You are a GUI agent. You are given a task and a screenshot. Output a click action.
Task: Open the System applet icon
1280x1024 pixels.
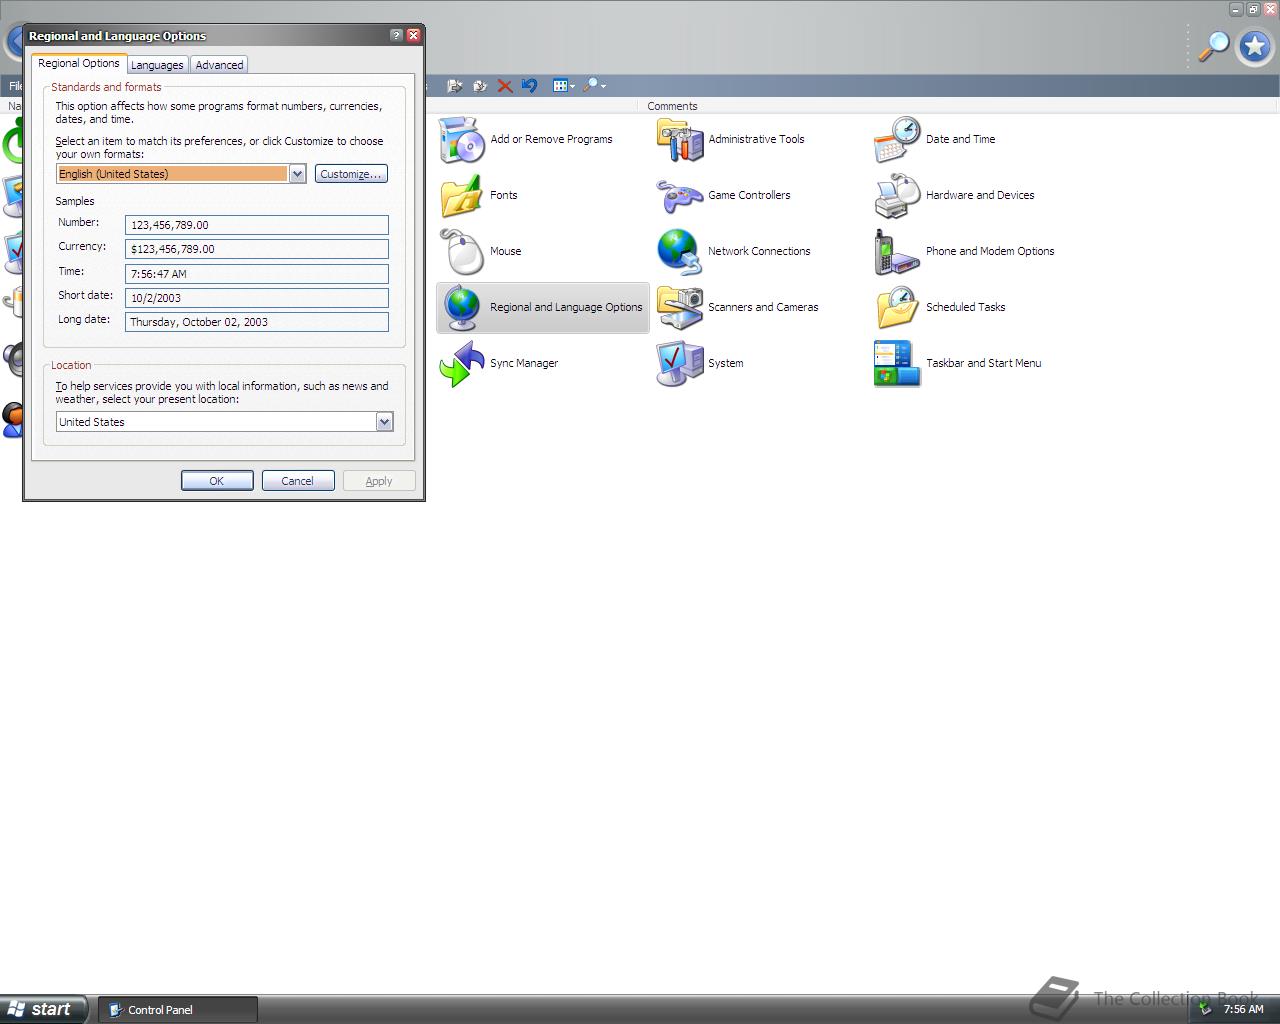click(680, 364)
